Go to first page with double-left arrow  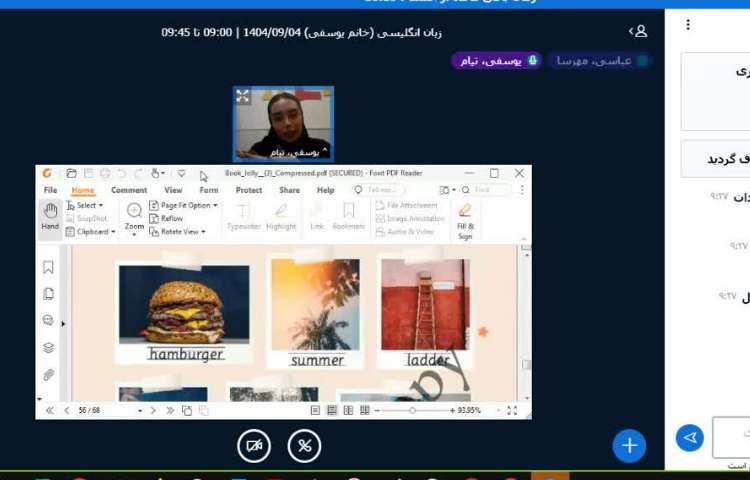(x=50, y=410)
